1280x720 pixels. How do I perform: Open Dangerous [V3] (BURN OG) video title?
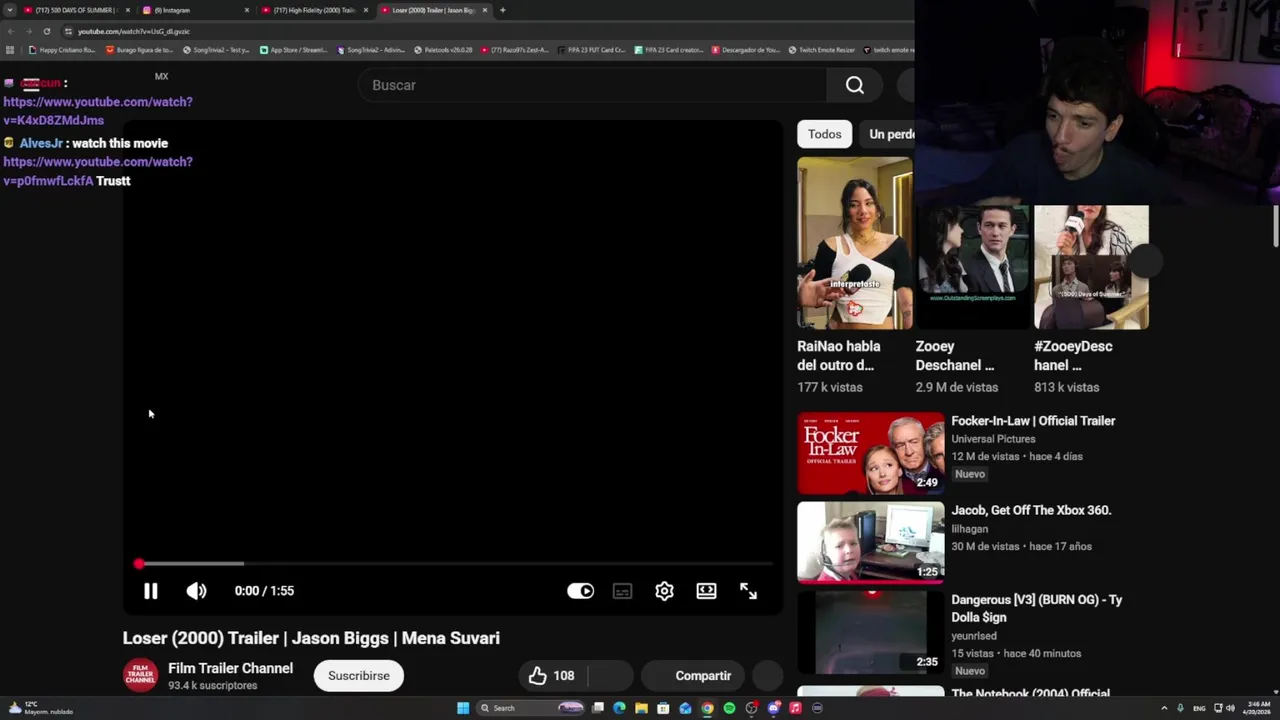coord(1036,608)
